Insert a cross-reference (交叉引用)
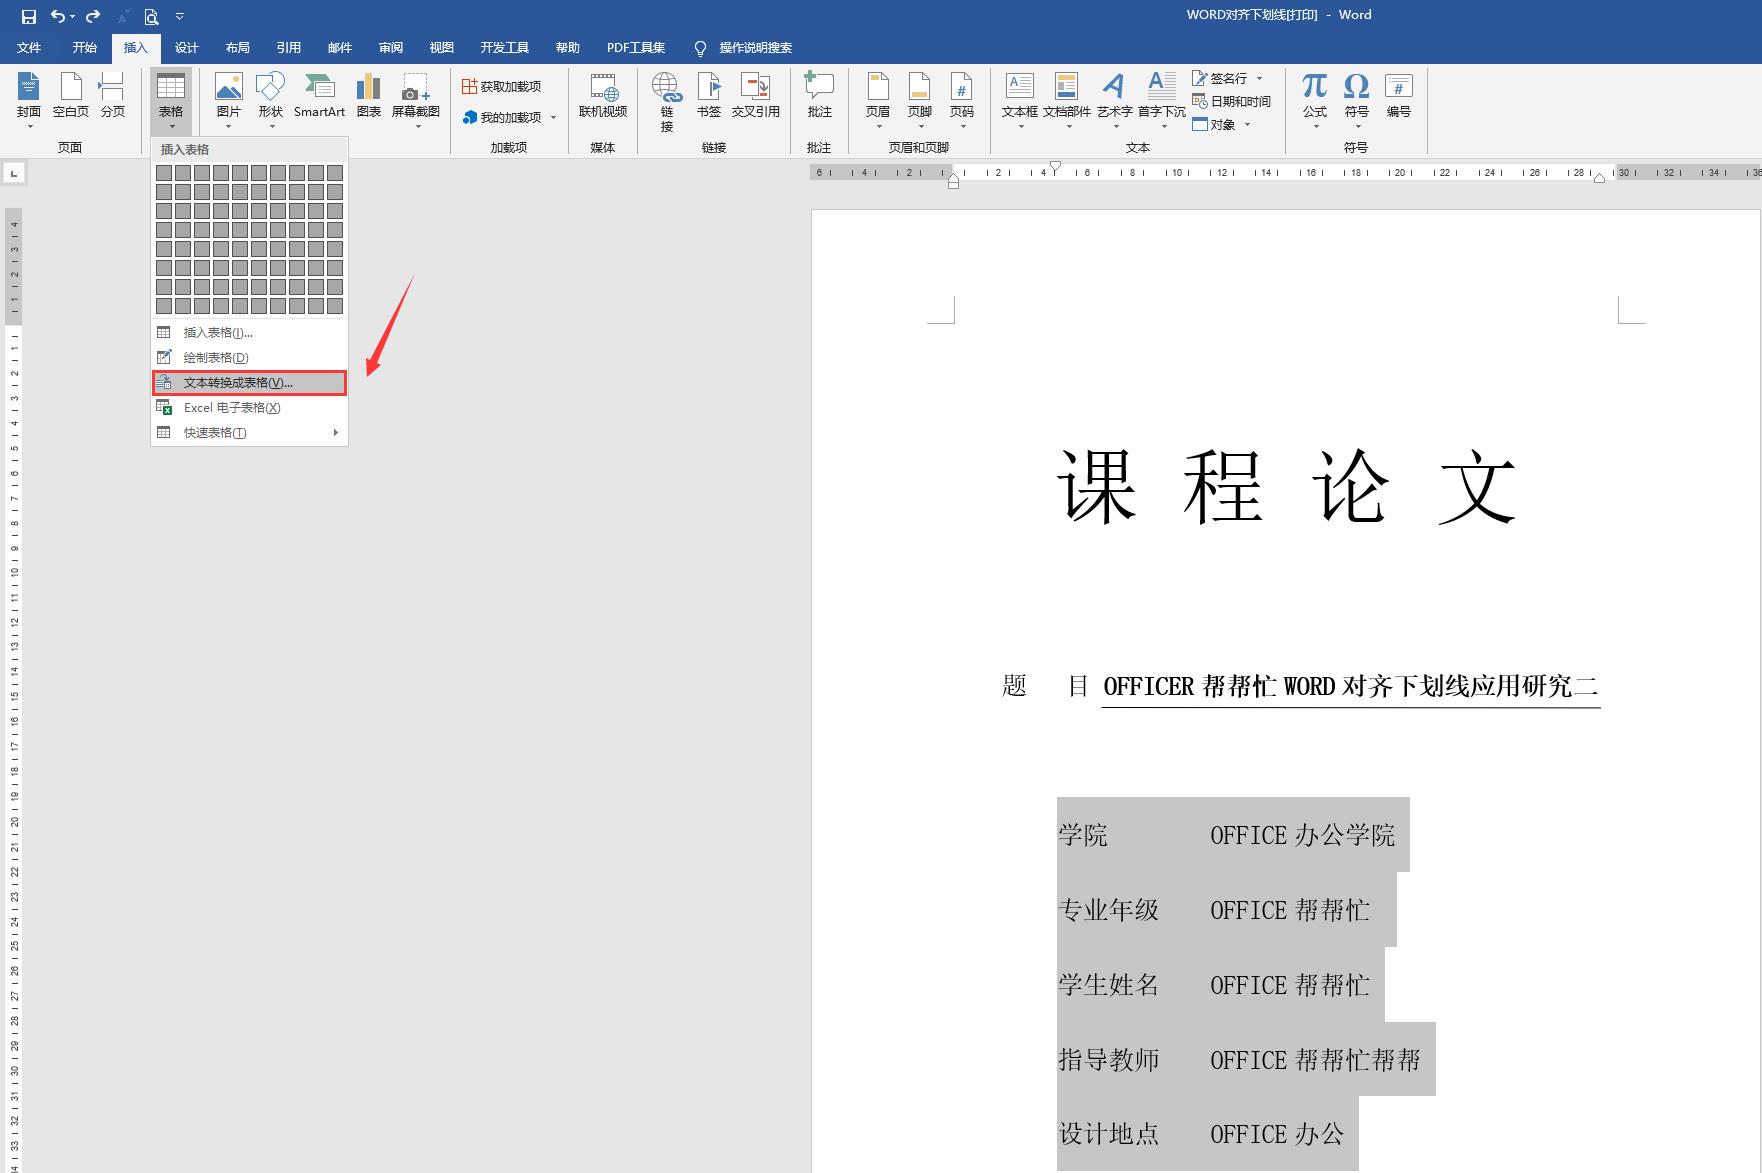The image size is (1762, 1173). (755, 98)
